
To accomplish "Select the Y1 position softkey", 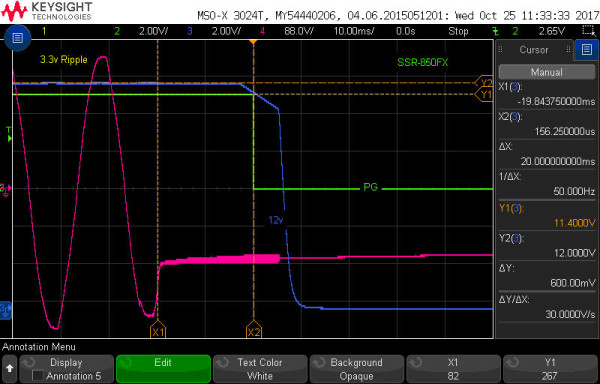I will click(x=549, y=369).
